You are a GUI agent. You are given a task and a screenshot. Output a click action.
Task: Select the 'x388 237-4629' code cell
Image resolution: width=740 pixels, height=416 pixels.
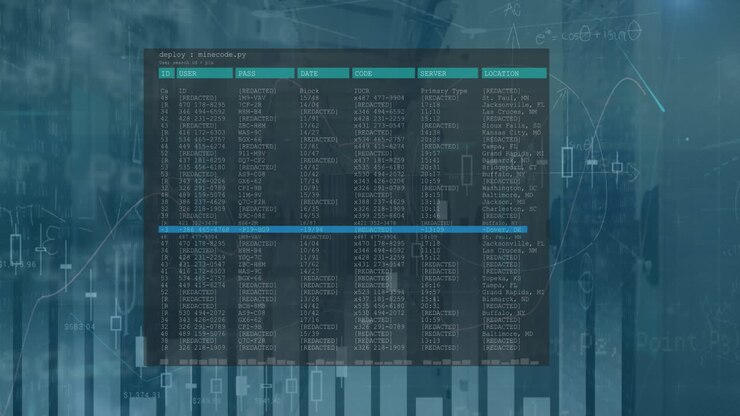[x=379, y=202]
